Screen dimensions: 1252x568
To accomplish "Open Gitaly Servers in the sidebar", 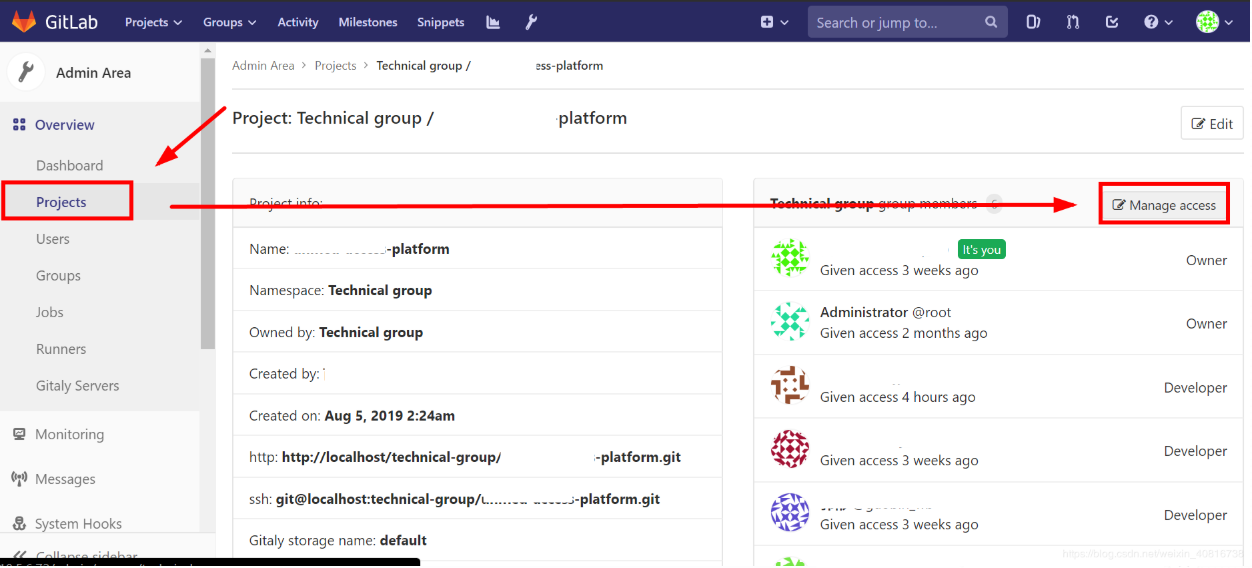I will [x=77, y=386].
